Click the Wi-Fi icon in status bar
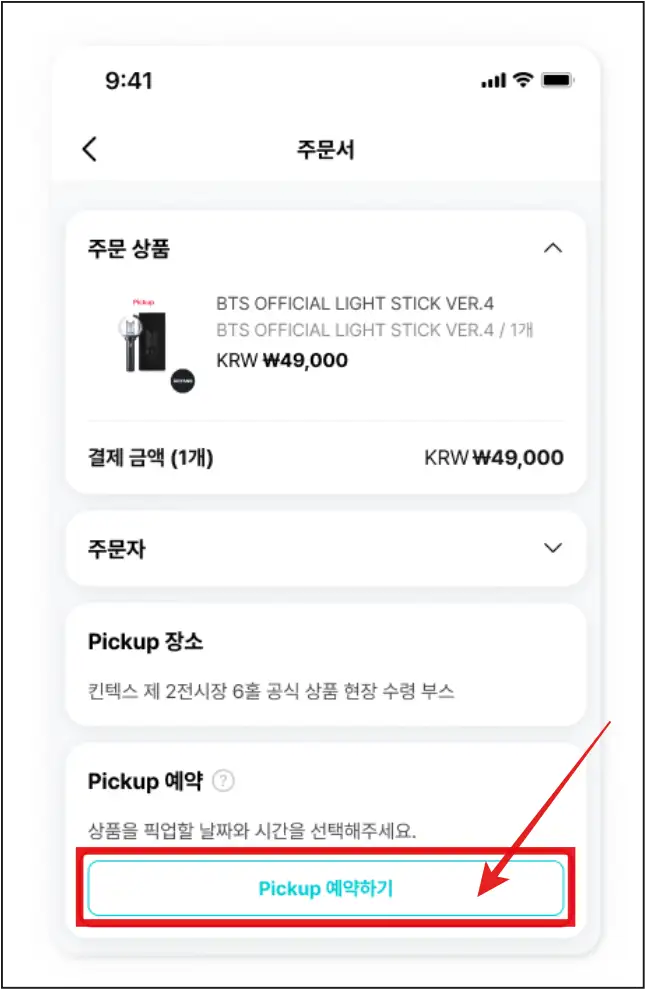646x990 pixels. [523, 81]
